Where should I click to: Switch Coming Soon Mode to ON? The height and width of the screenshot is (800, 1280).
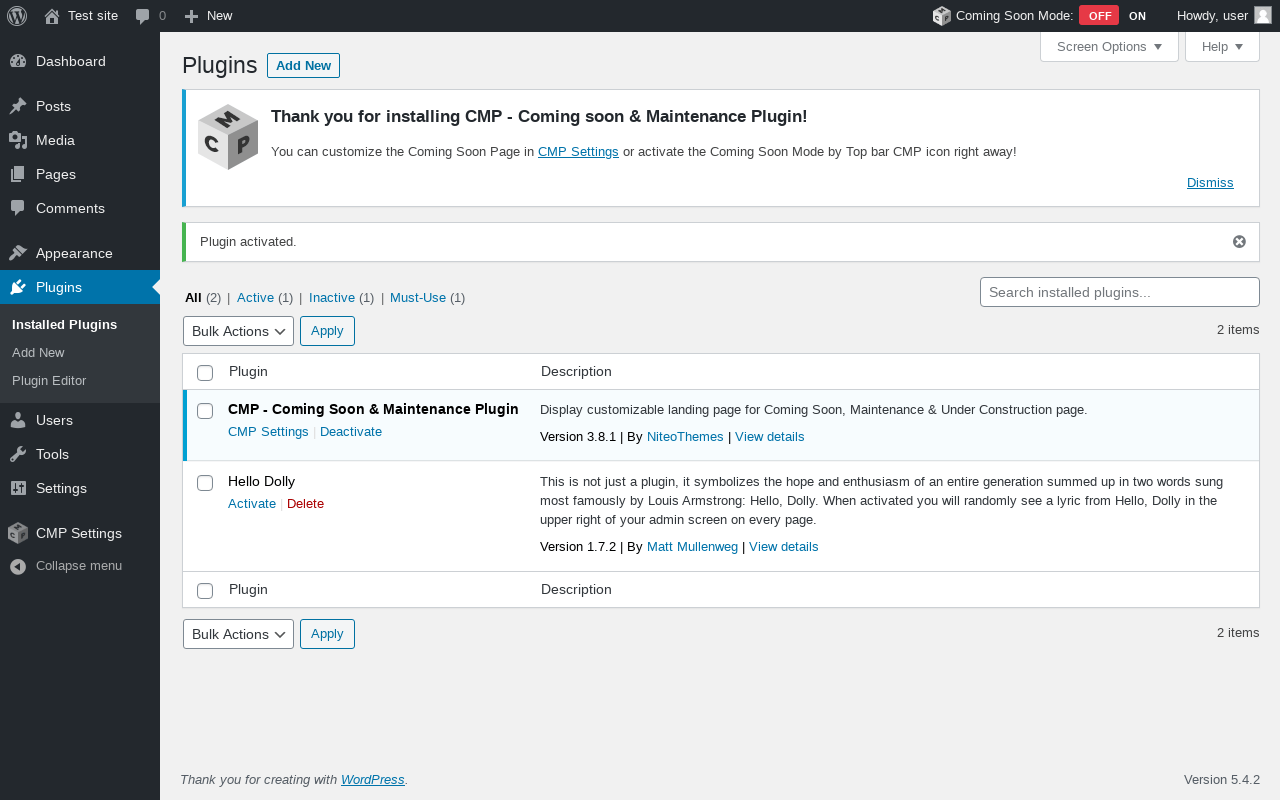click(1137, 16)
